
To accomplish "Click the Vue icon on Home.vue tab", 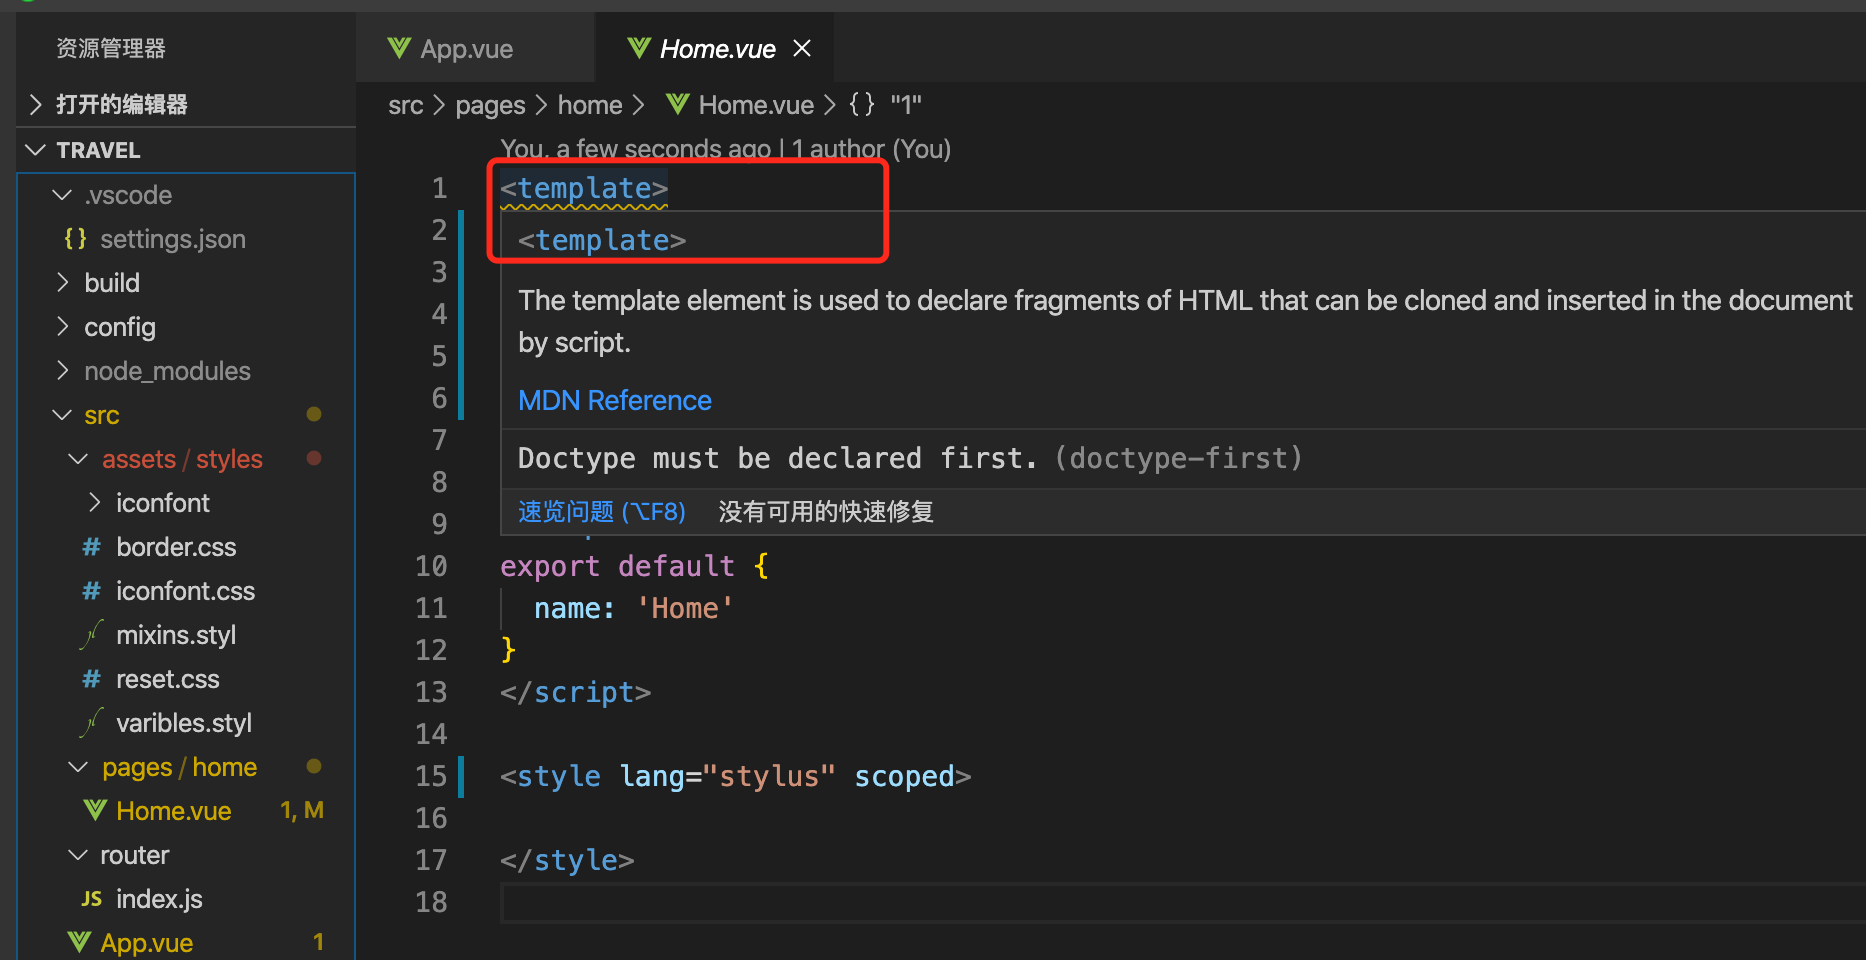I will 639,48.
